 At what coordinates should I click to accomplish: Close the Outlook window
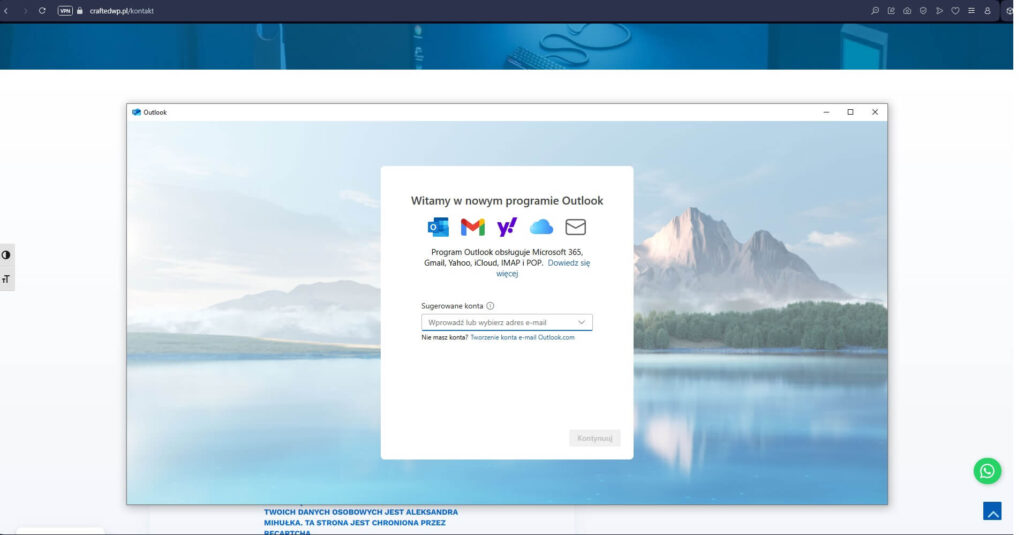[875, 112]
